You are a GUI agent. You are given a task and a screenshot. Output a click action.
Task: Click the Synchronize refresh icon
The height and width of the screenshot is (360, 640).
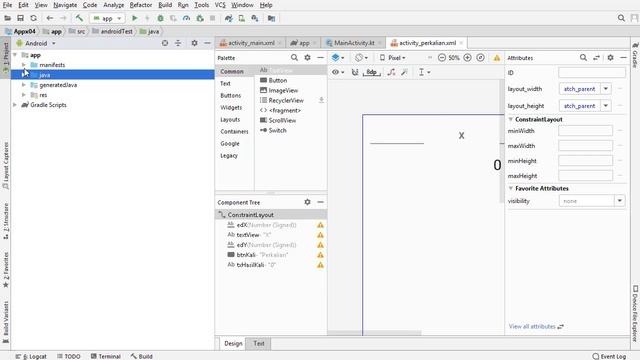click(x=33, y=18)
